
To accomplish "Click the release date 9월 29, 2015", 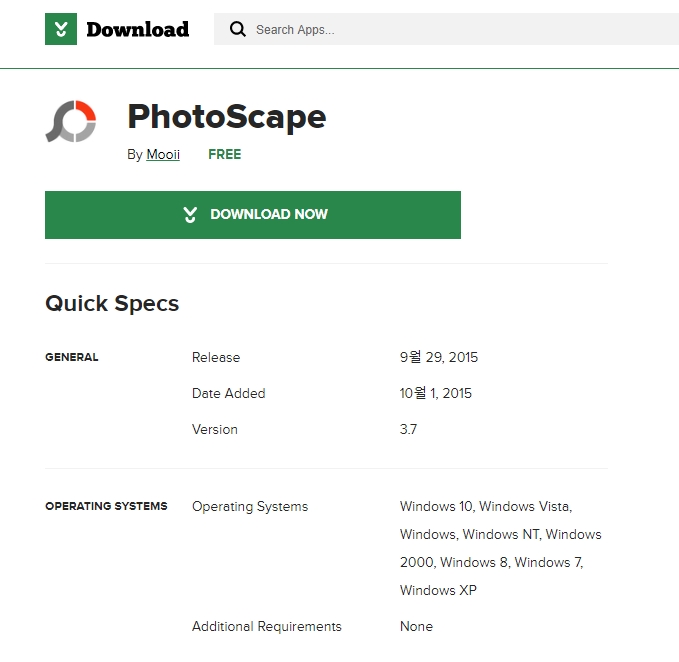I will pos(439,357).
